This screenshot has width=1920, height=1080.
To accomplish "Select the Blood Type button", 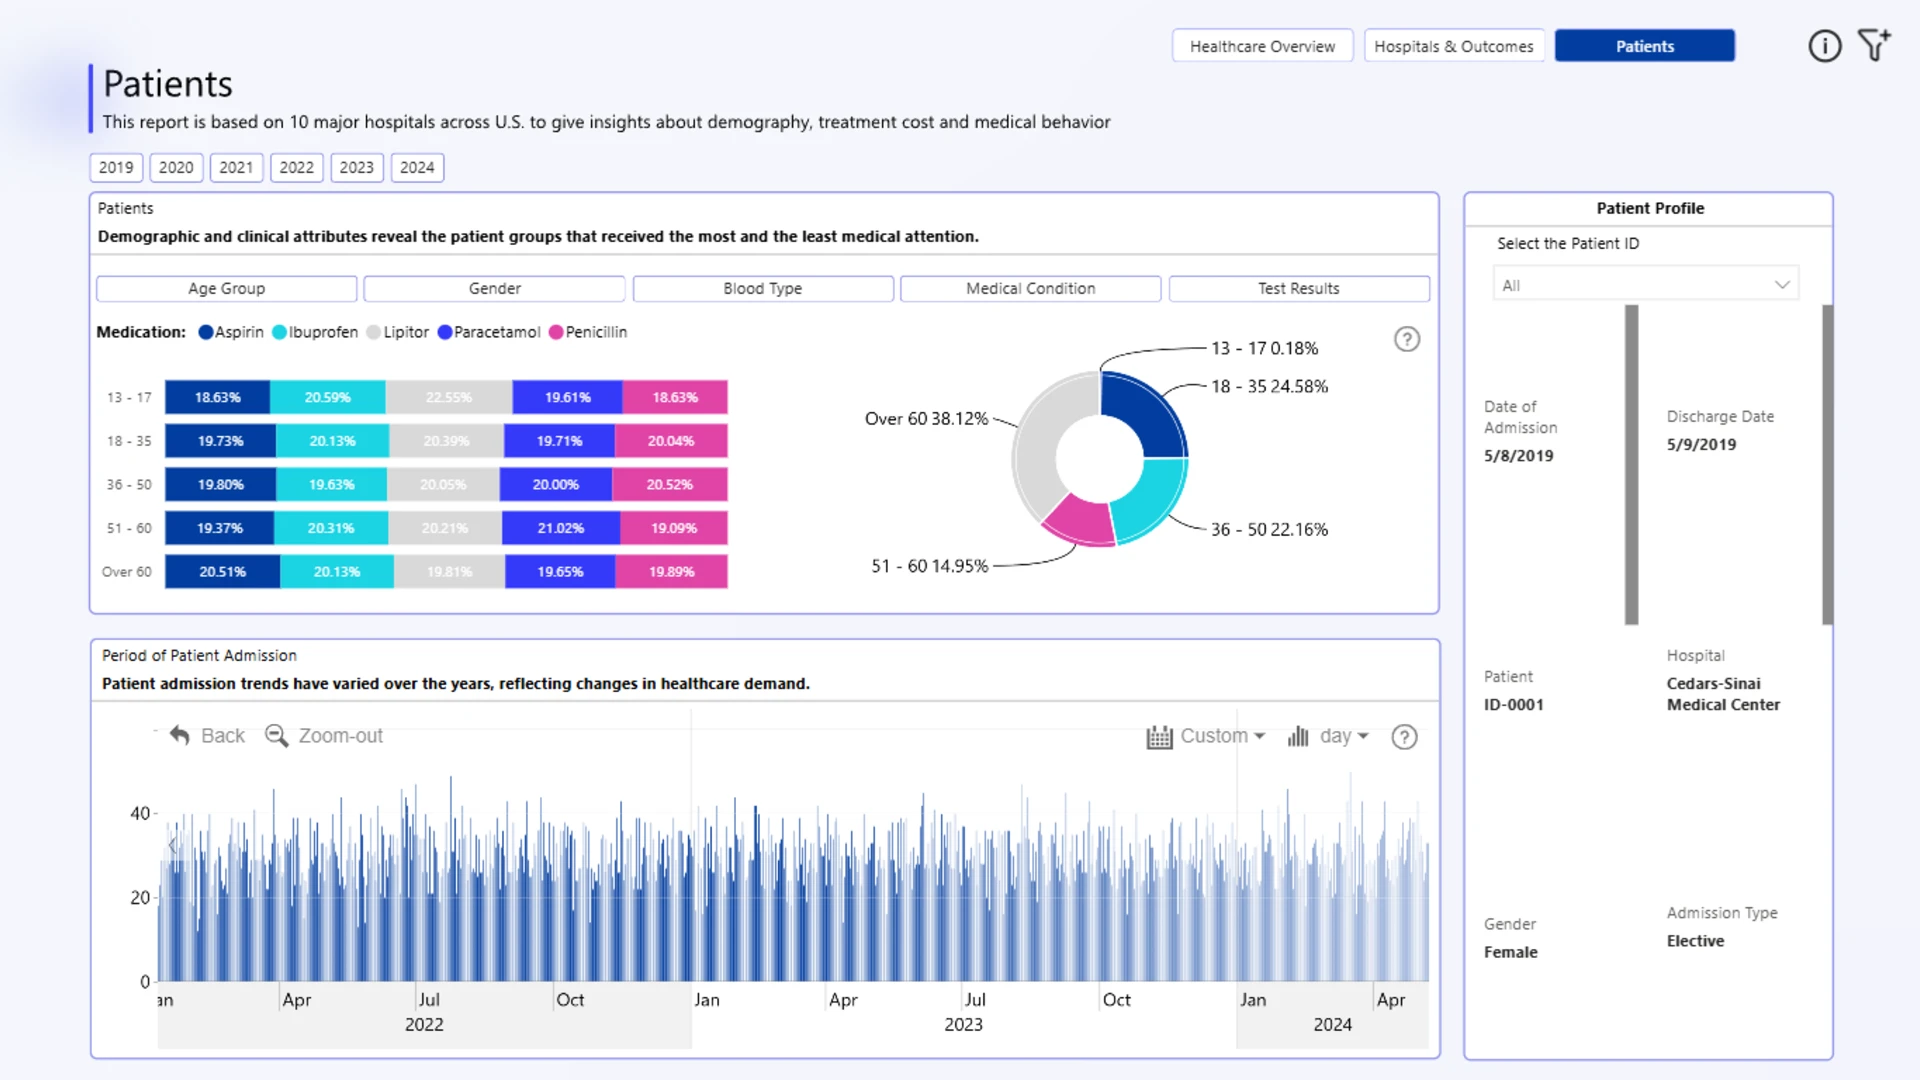I will 763,289.
